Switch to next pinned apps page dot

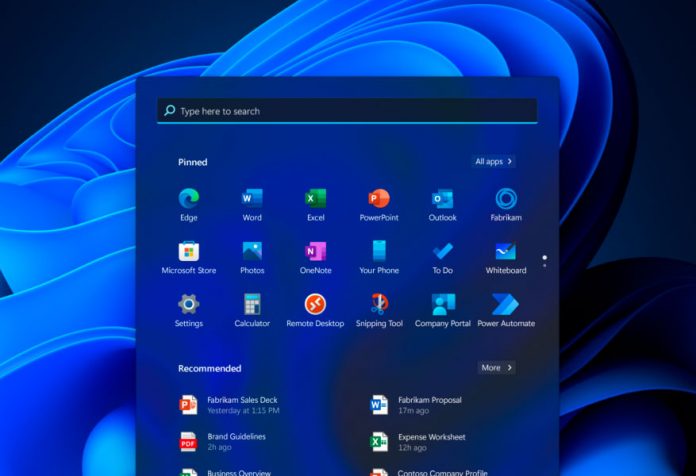(x=544, y=266)
